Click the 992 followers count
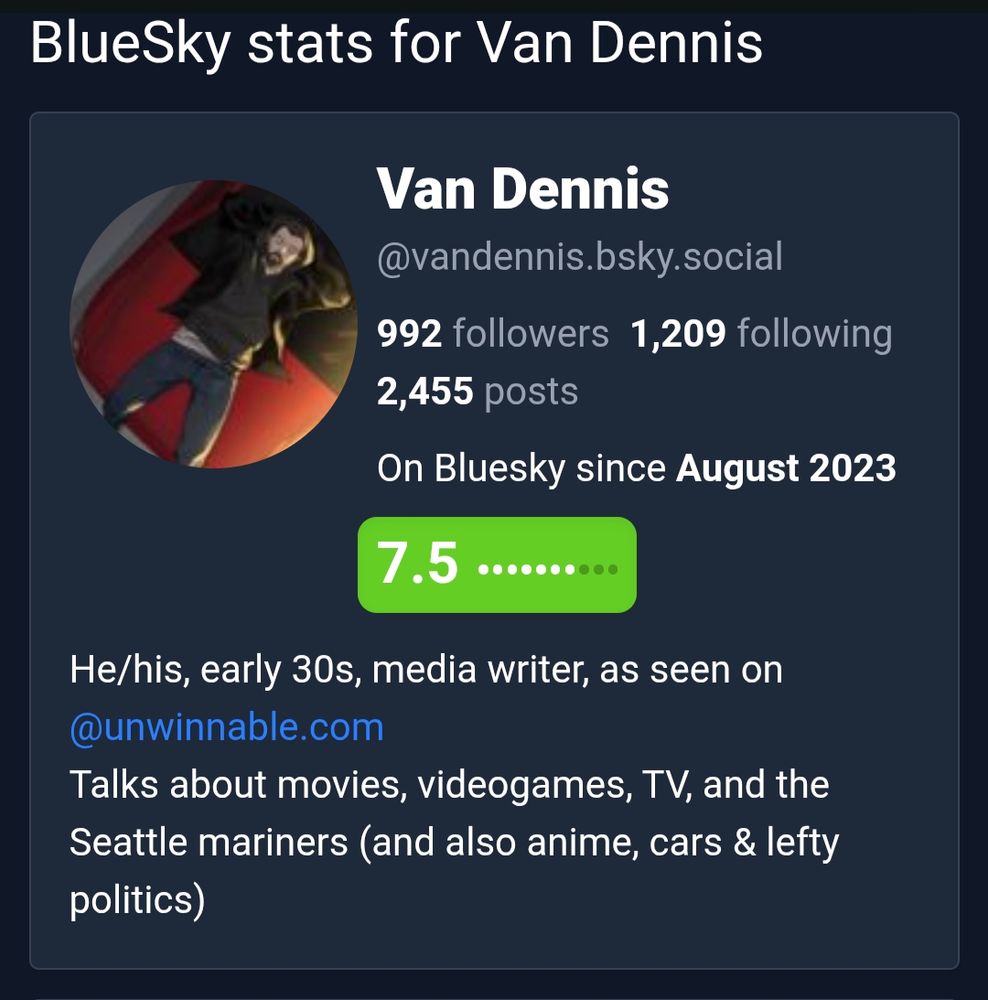The width and height of the screenshot is (988, 1000). [x=409, y=334]
